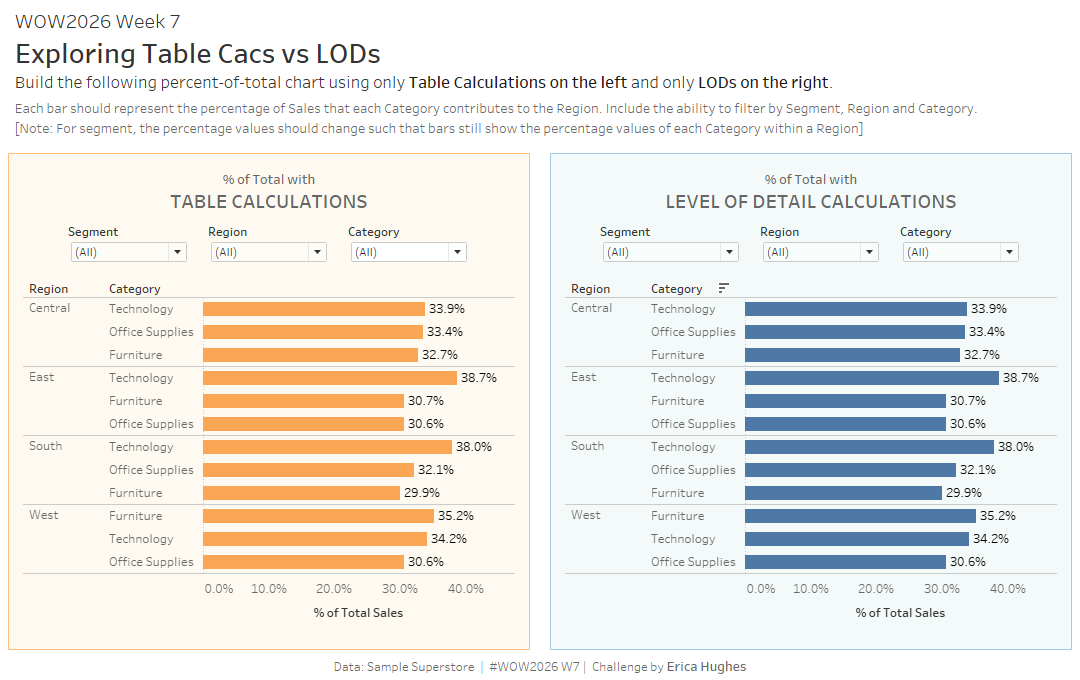Image resolution: width=1080 pixels, height=680 pixels.
Task: Click Category column header in orange chart
Action: pos(134,289)
